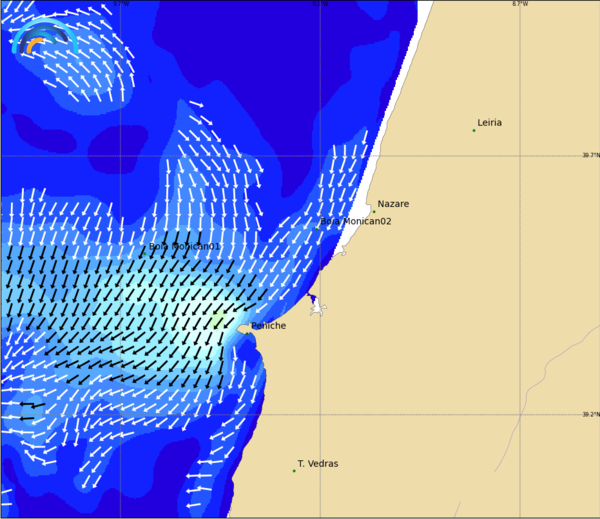Click the Boia Monican02 buoy marker

point(317,228)
